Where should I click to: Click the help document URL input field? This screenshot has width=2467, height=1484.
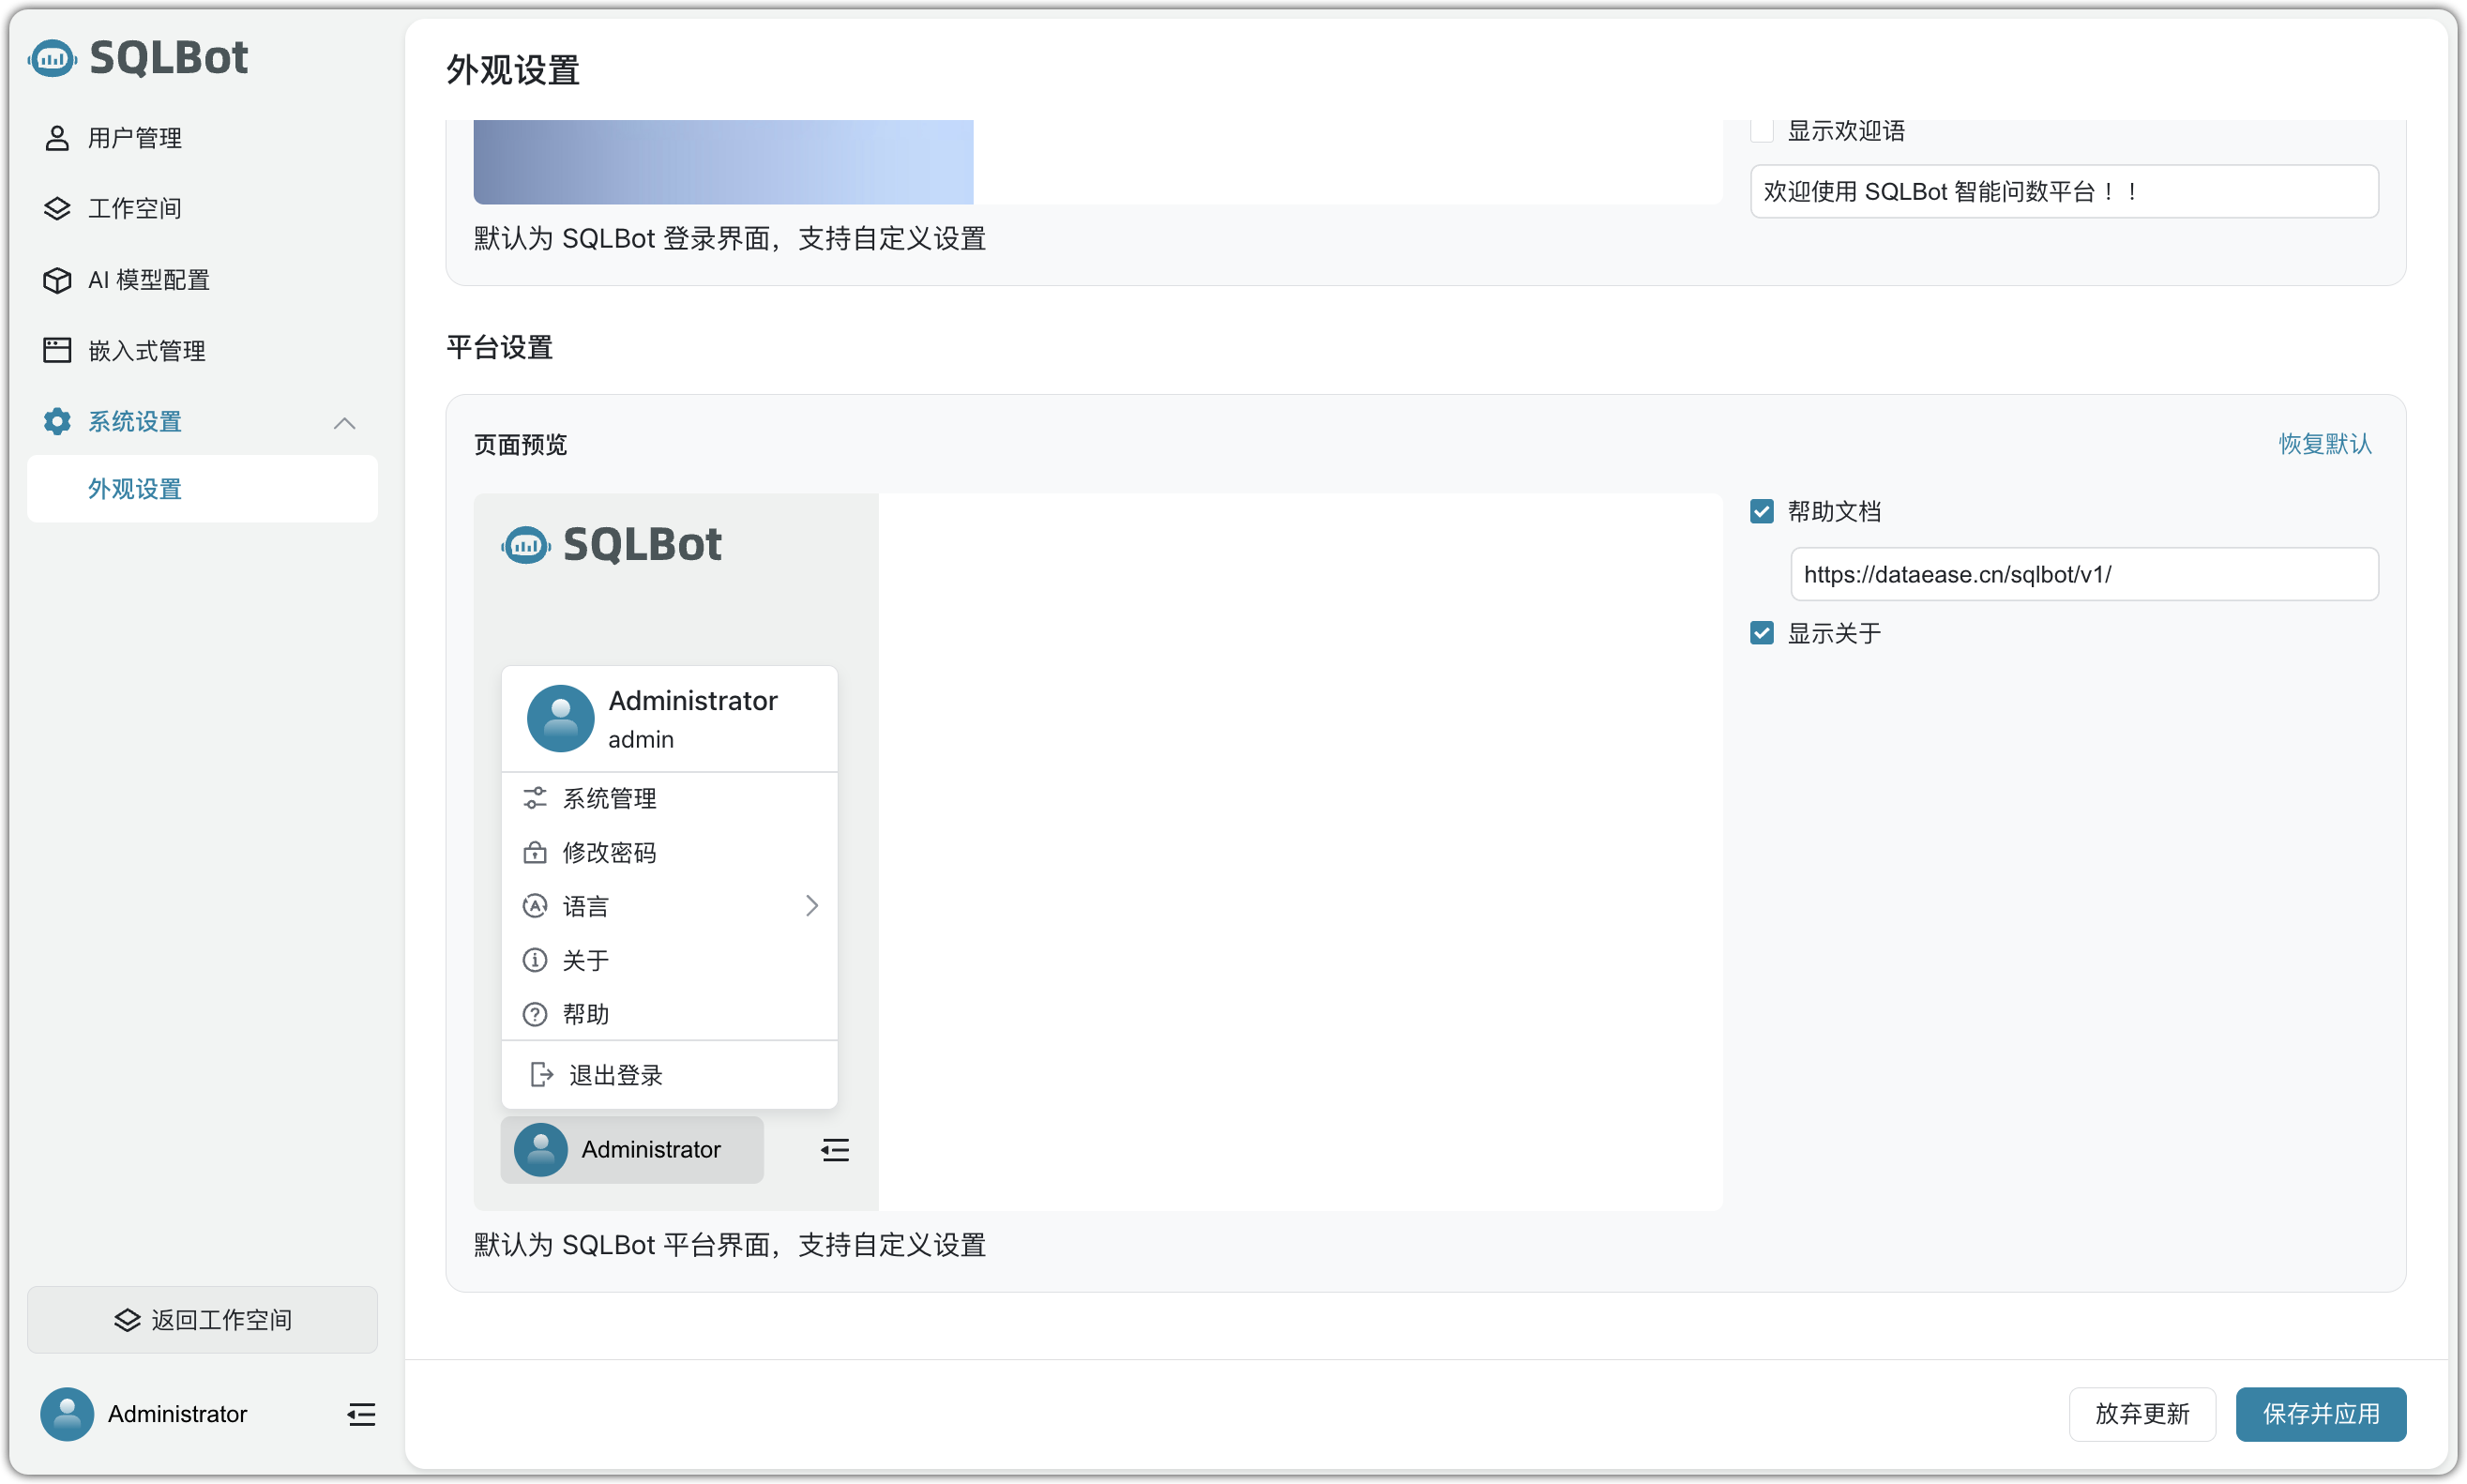2083,574
